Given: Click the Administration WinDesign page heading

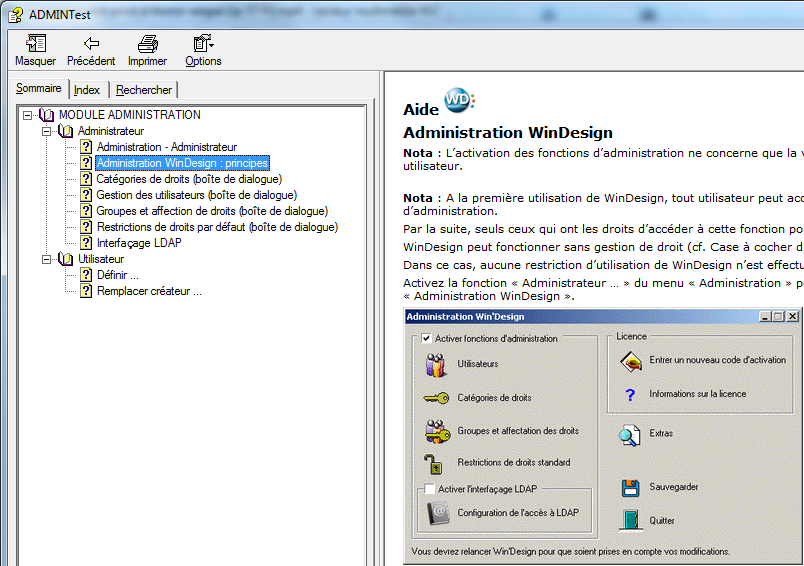Looking at the screenshot, I should [508, 132].
